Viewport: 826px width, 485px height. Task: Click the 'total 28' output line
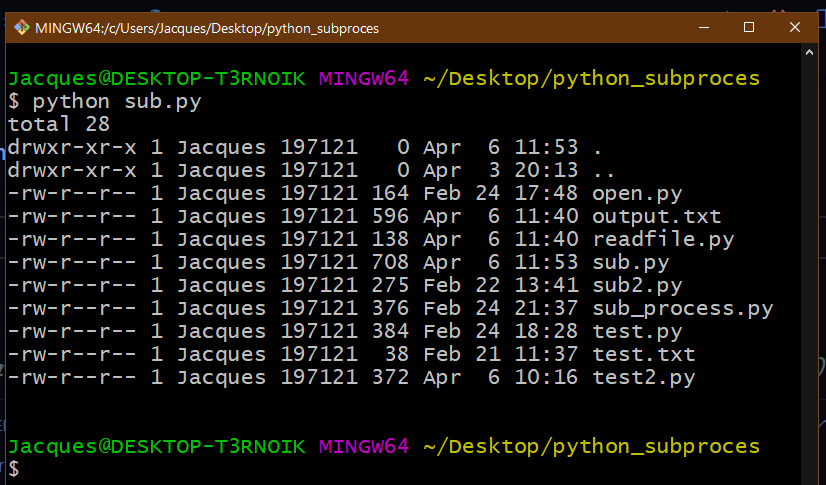pyautogui.click(x=59, y=124)
